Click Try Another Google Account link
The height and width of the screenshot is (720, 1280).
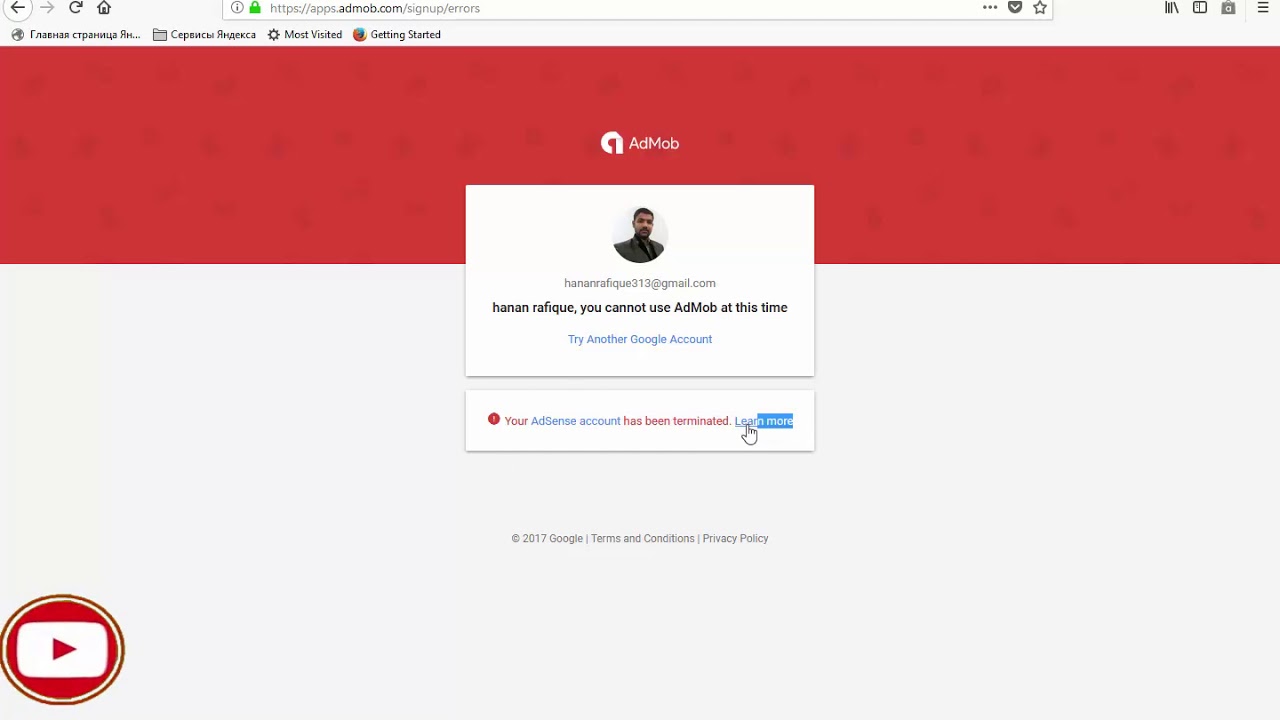640,339
